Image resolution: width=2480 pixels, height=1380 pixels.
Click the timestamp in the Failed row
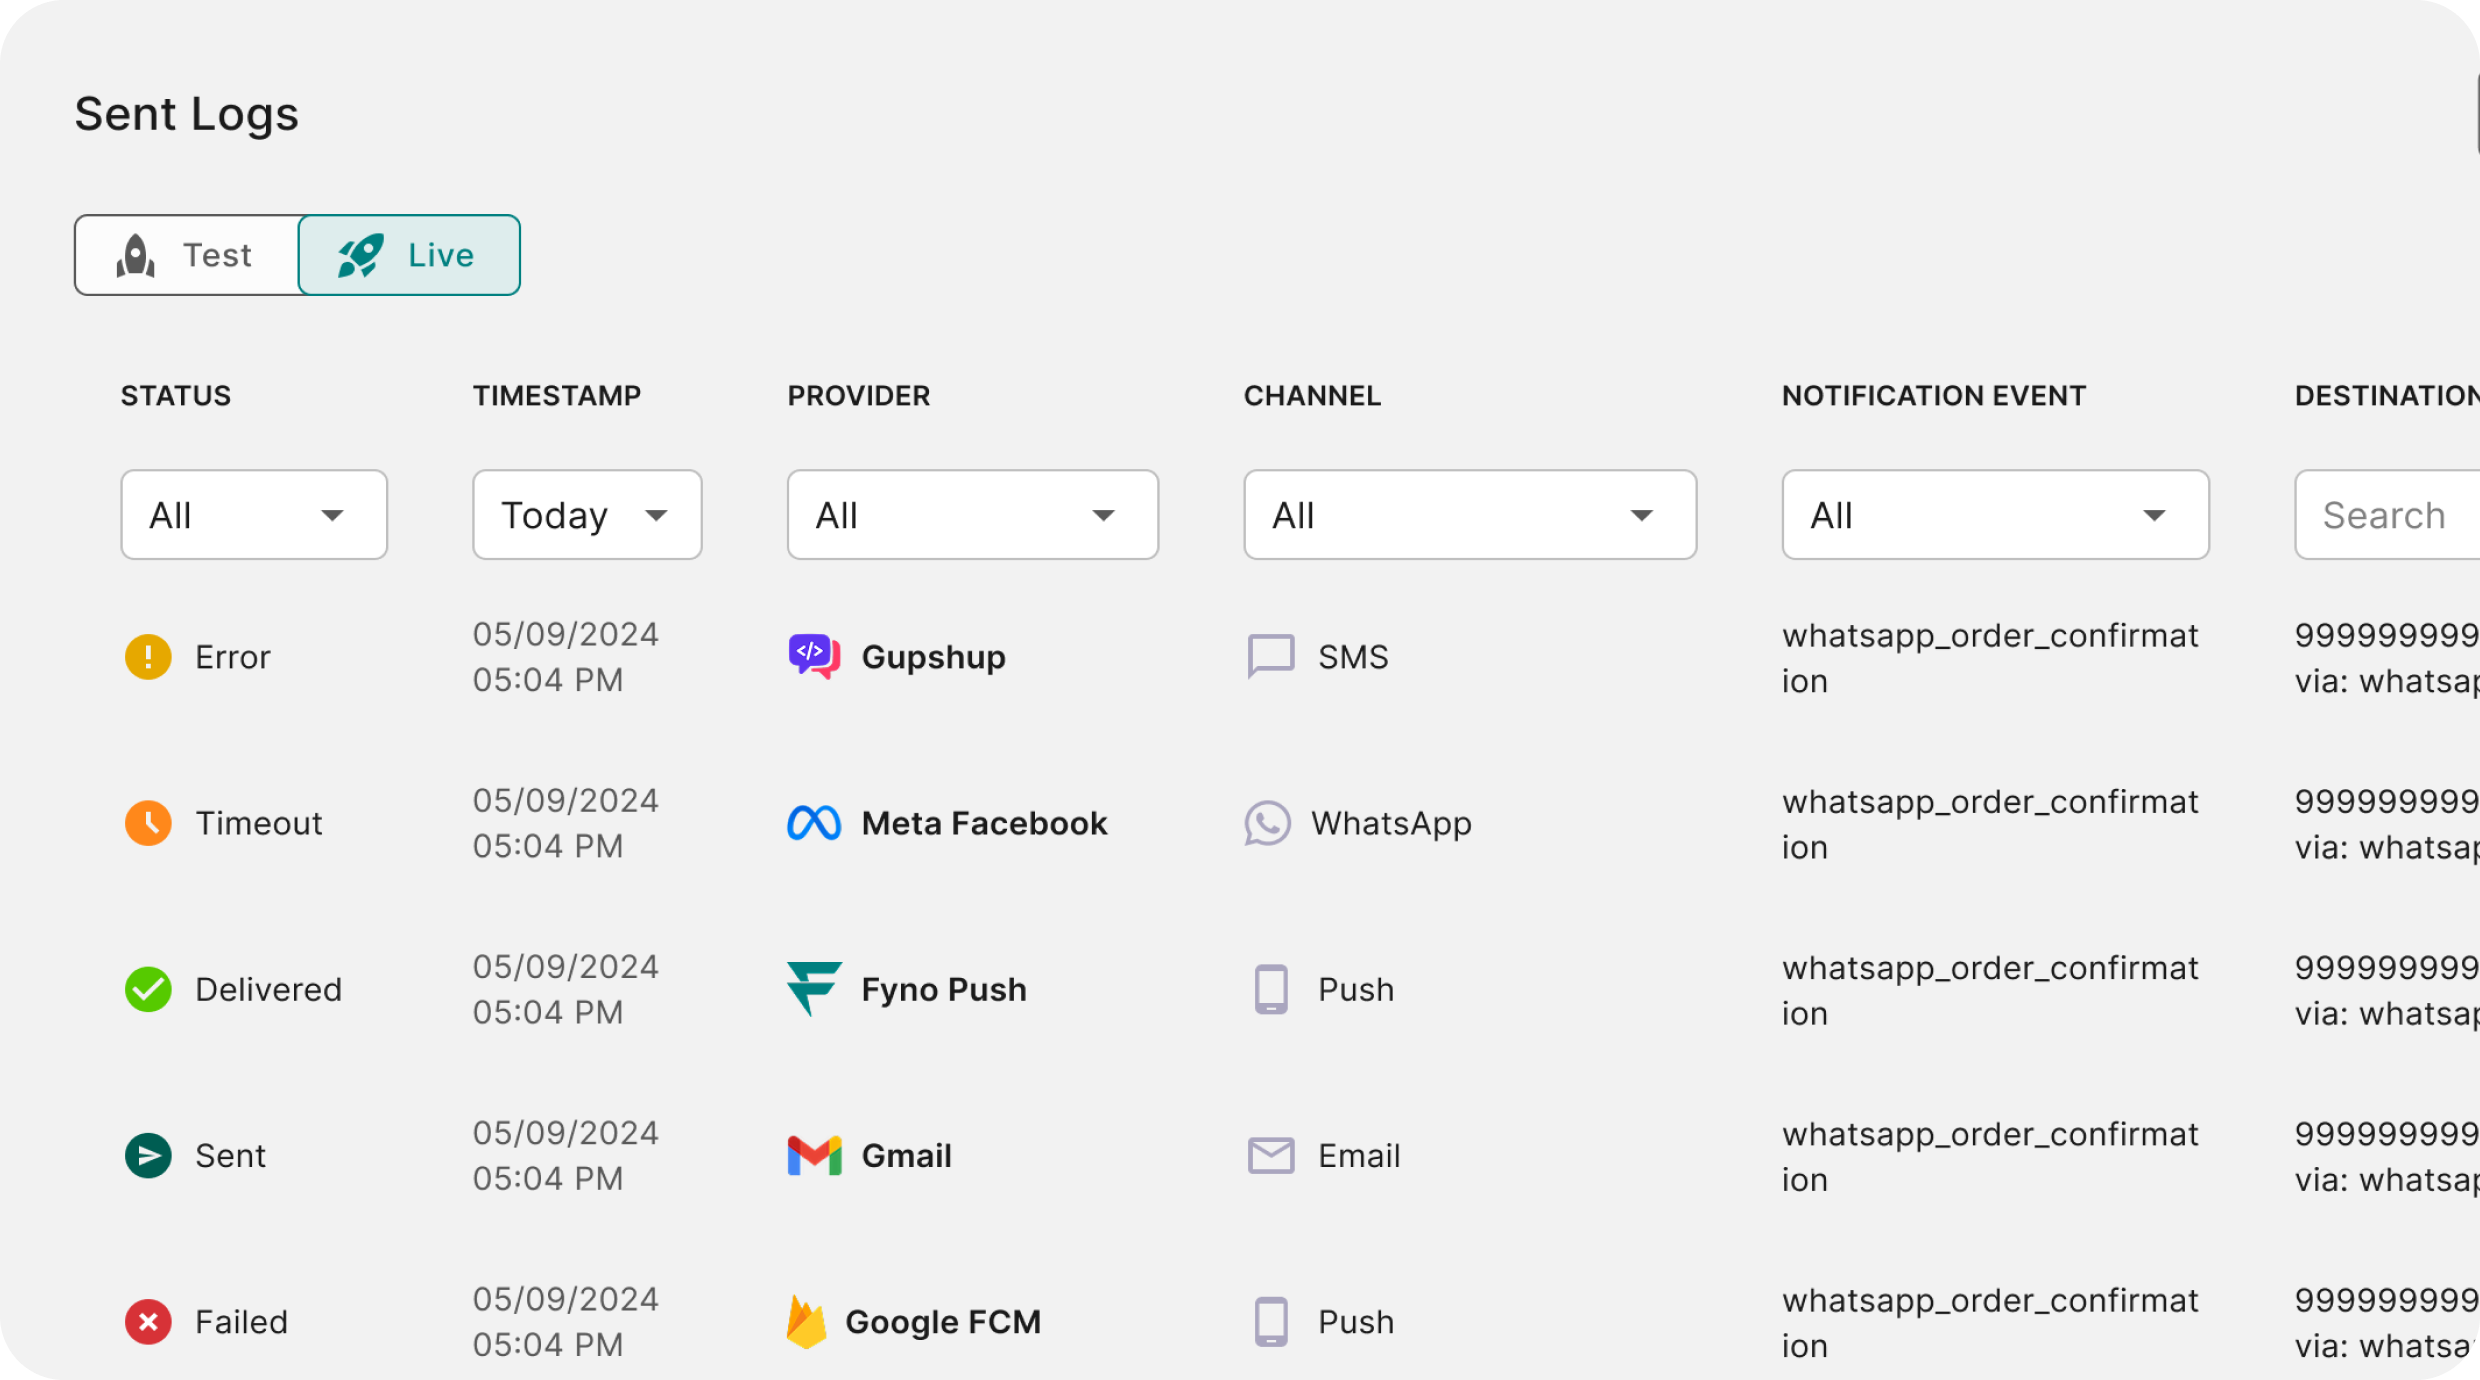[566, 1322]
